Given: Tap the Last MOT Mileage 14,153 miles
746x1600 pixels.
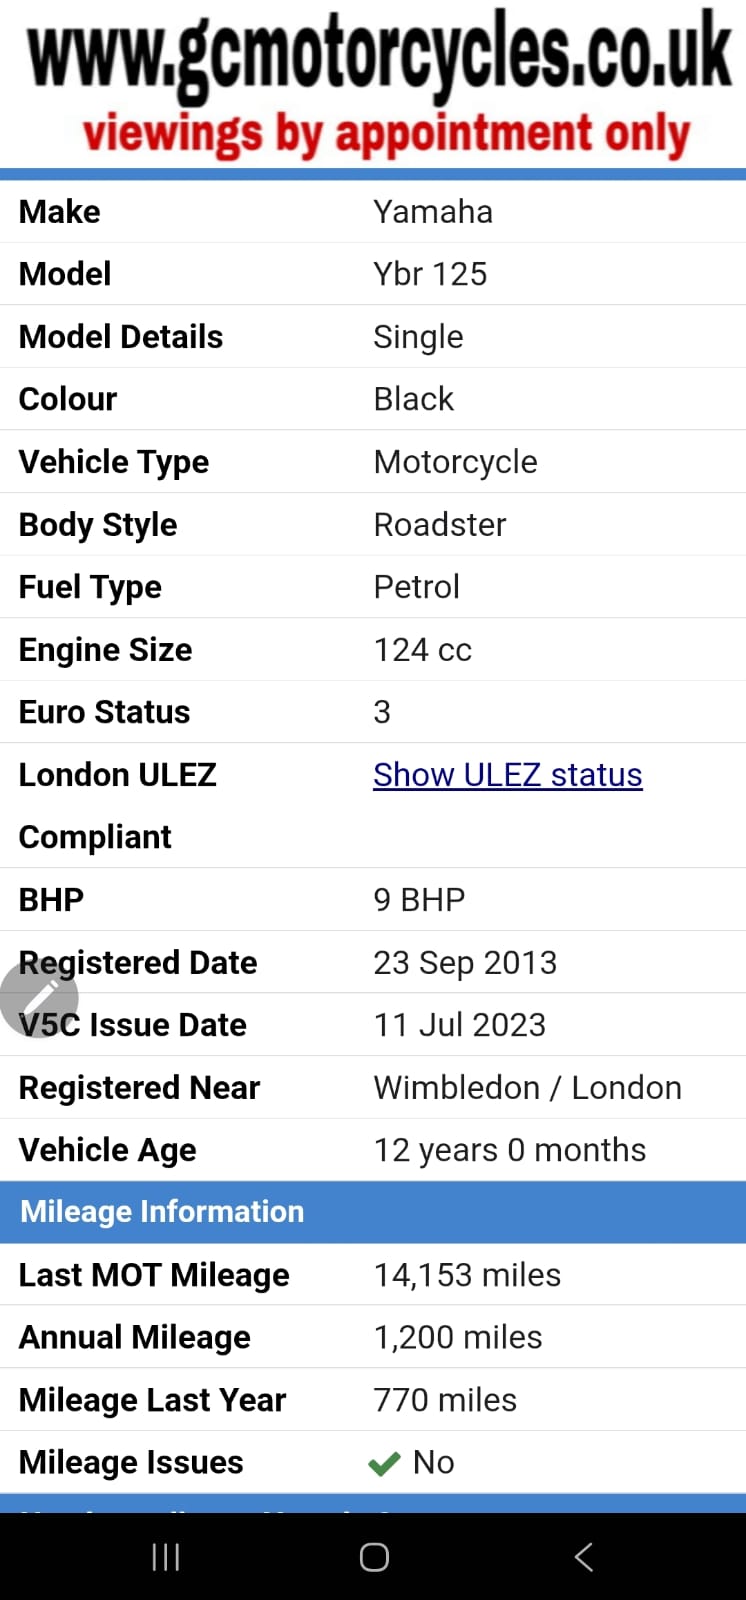Looking at the screenshot, I should tap(467, 1275).
